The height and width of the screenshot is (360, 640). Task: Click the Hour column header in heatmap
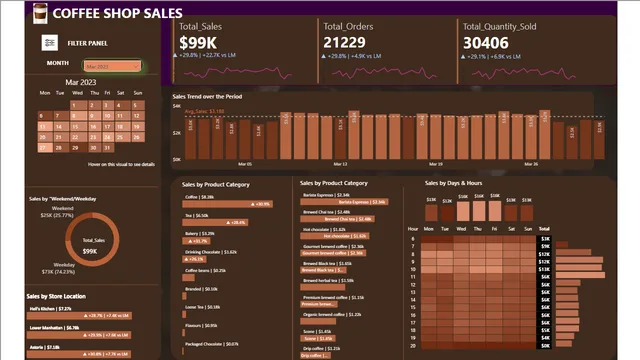tap(413, 229)
